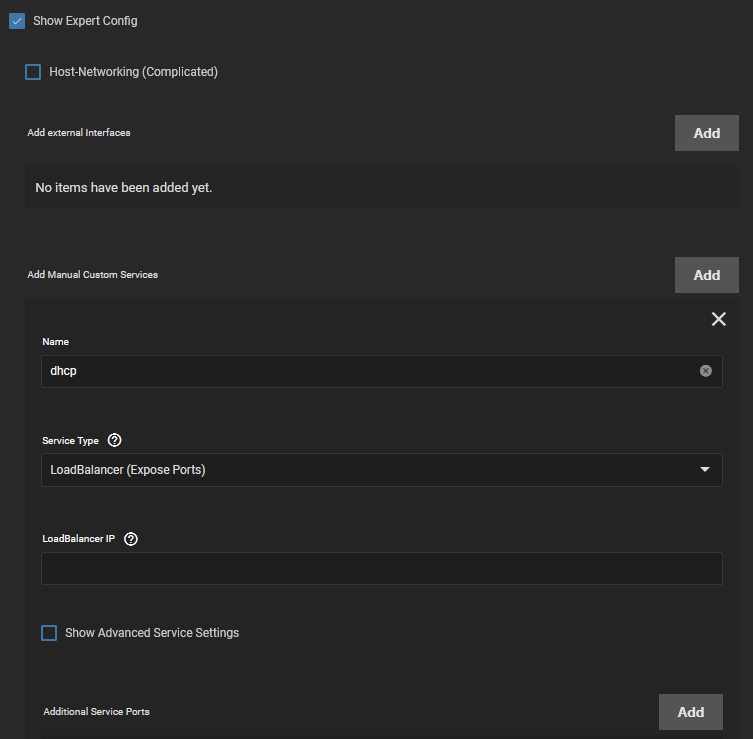Tick the Show Advanced Service Settings checkbox
Image resolution: width=753 pixels, height=739 pixels.
pos(49,633)
